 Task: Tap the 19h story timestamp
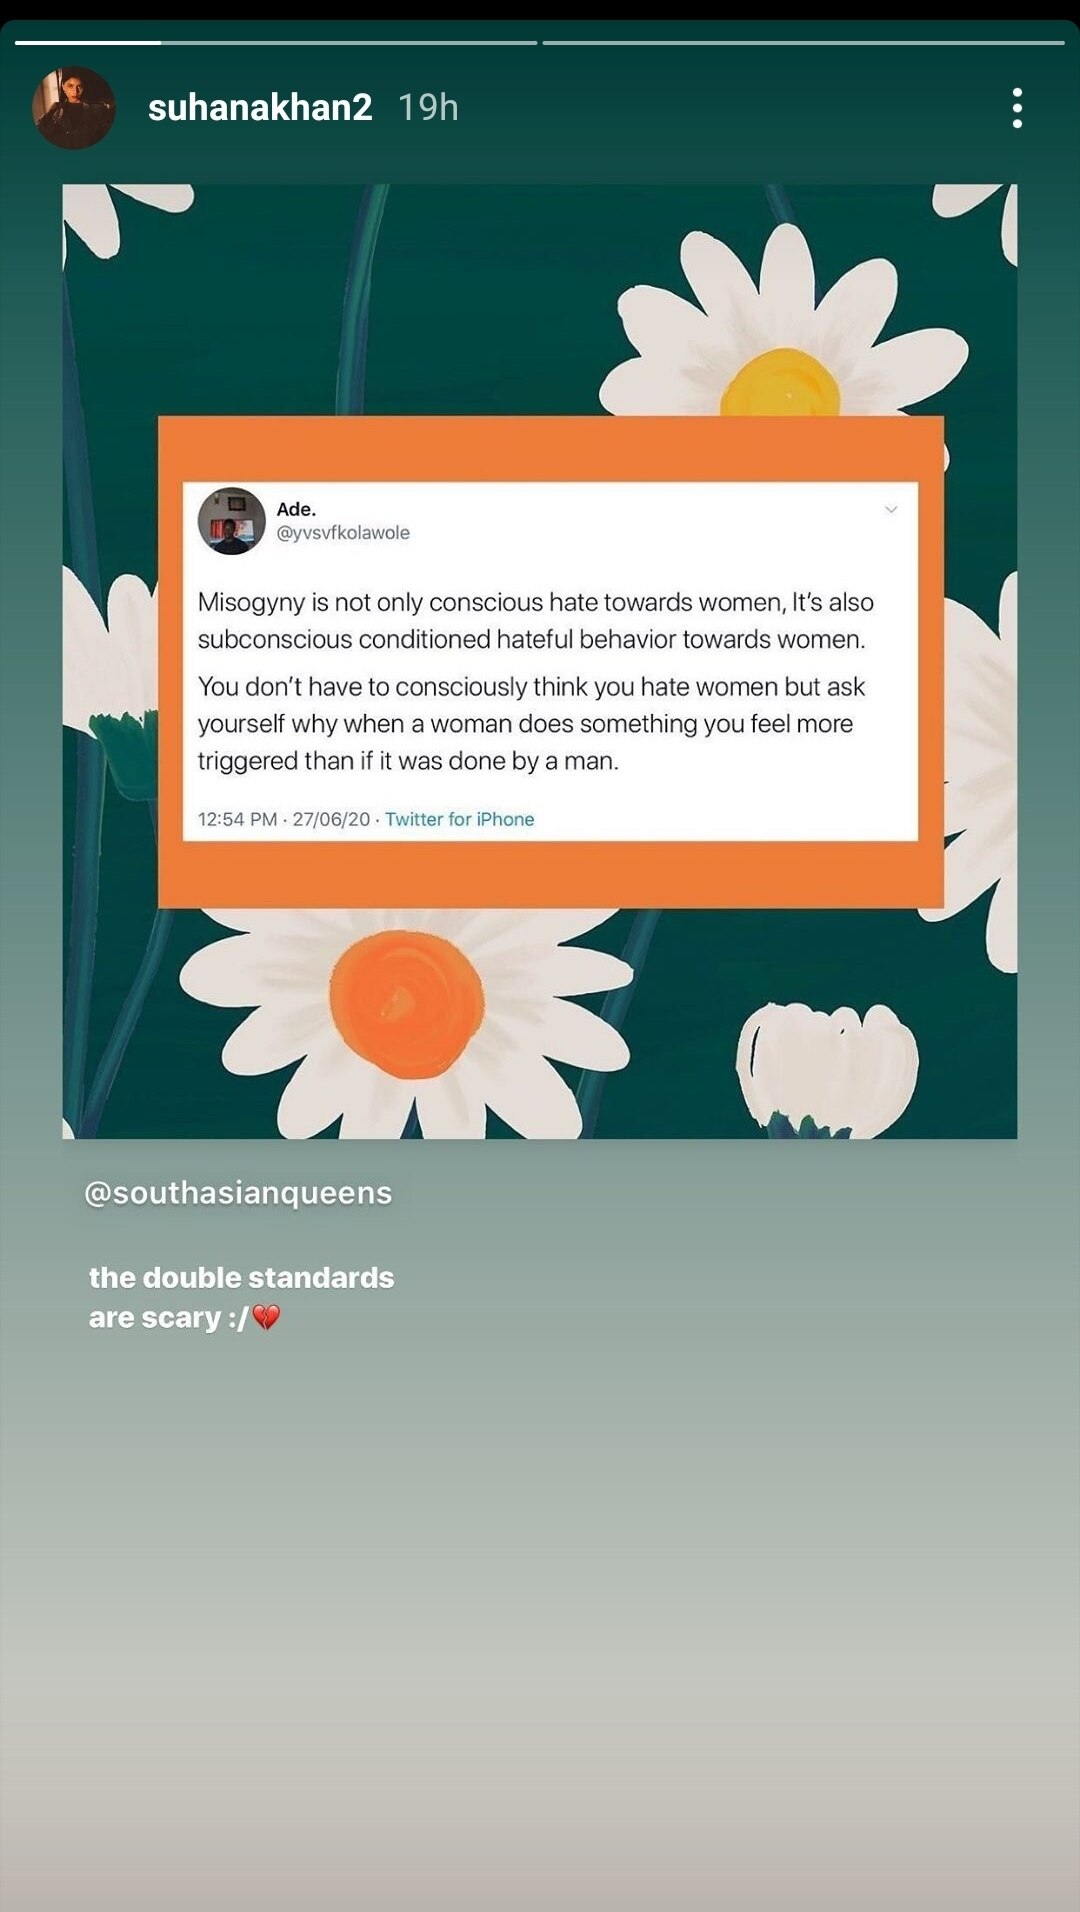pos(428,107)
